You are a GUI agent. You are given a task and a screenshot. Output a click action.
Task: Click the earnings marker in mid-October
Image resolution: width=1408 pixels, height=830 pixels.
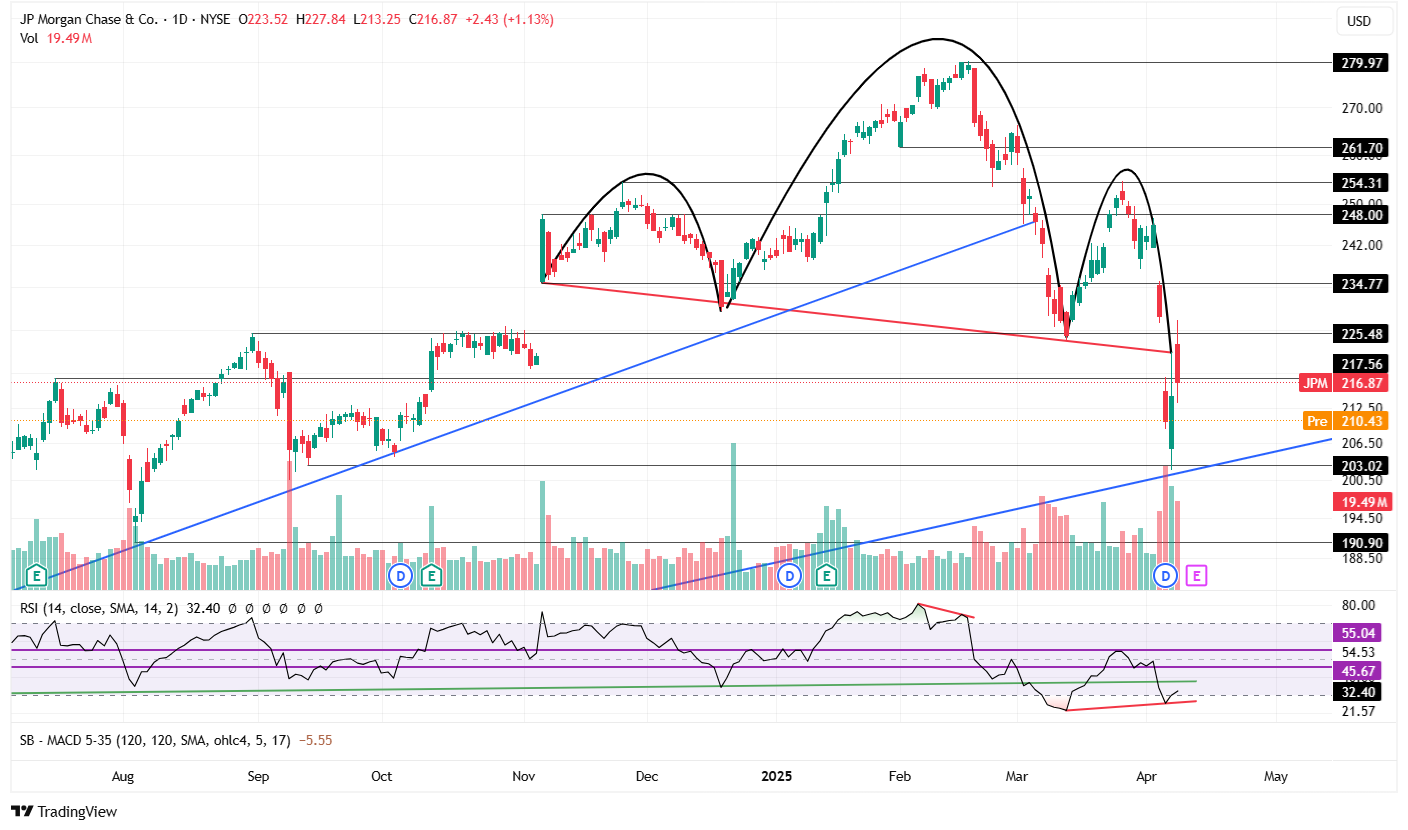click(x=431, y=575)
